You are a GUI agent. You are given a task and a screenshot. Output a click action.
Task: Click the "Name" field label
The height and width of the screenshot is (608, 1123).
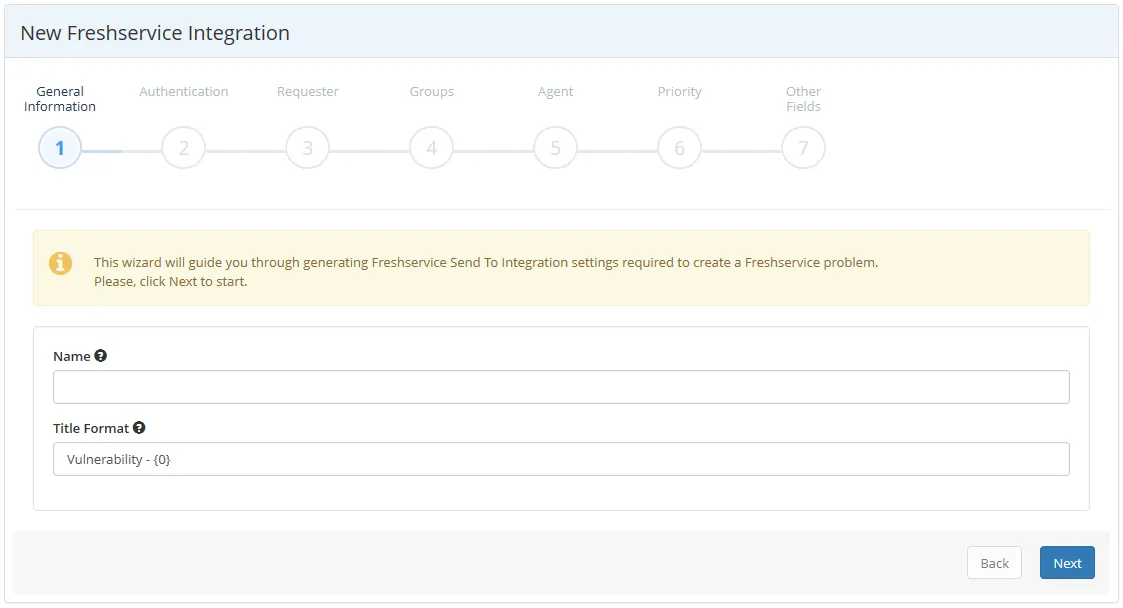pyautogui.click(x=72, y=357)
